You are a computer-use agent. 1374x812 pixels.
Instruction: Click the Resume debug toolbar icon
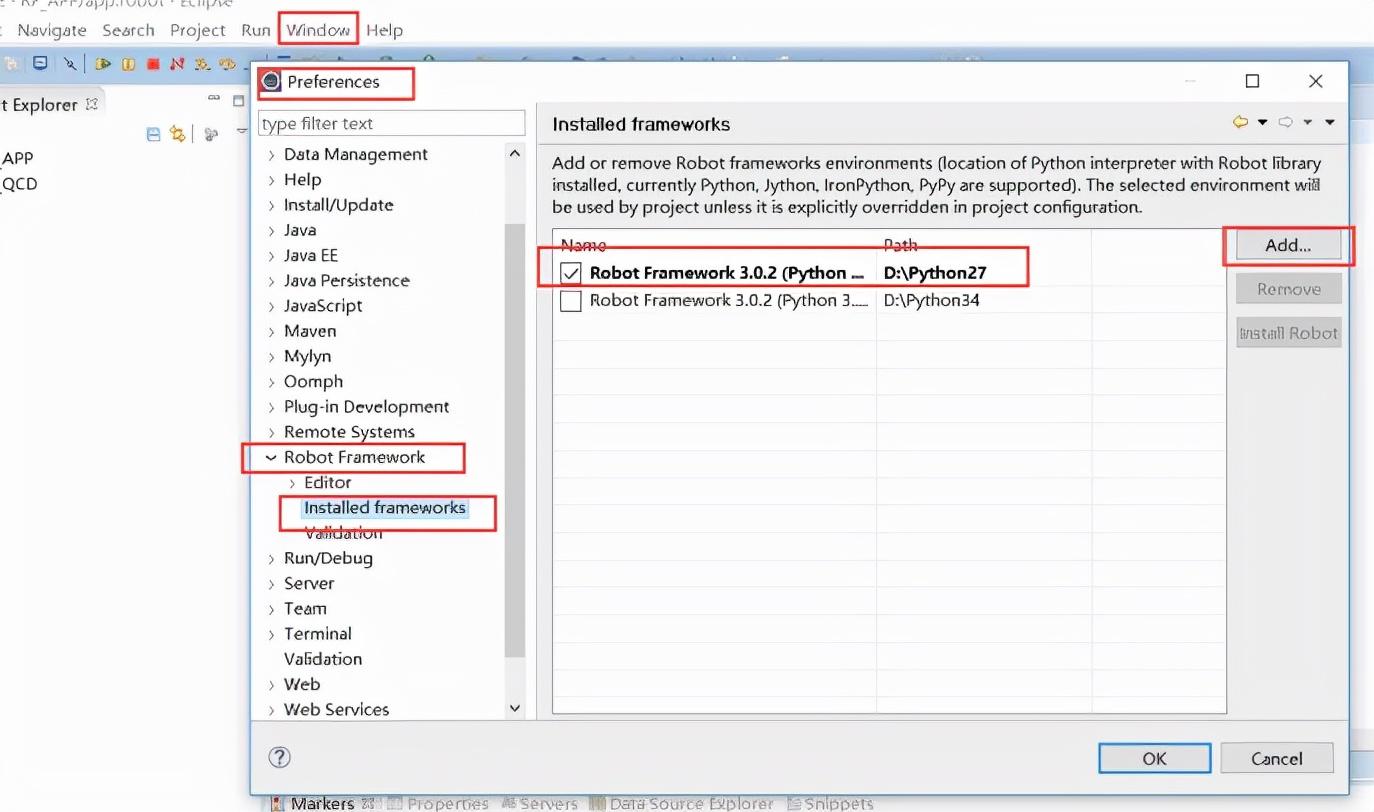coord(103,63)
